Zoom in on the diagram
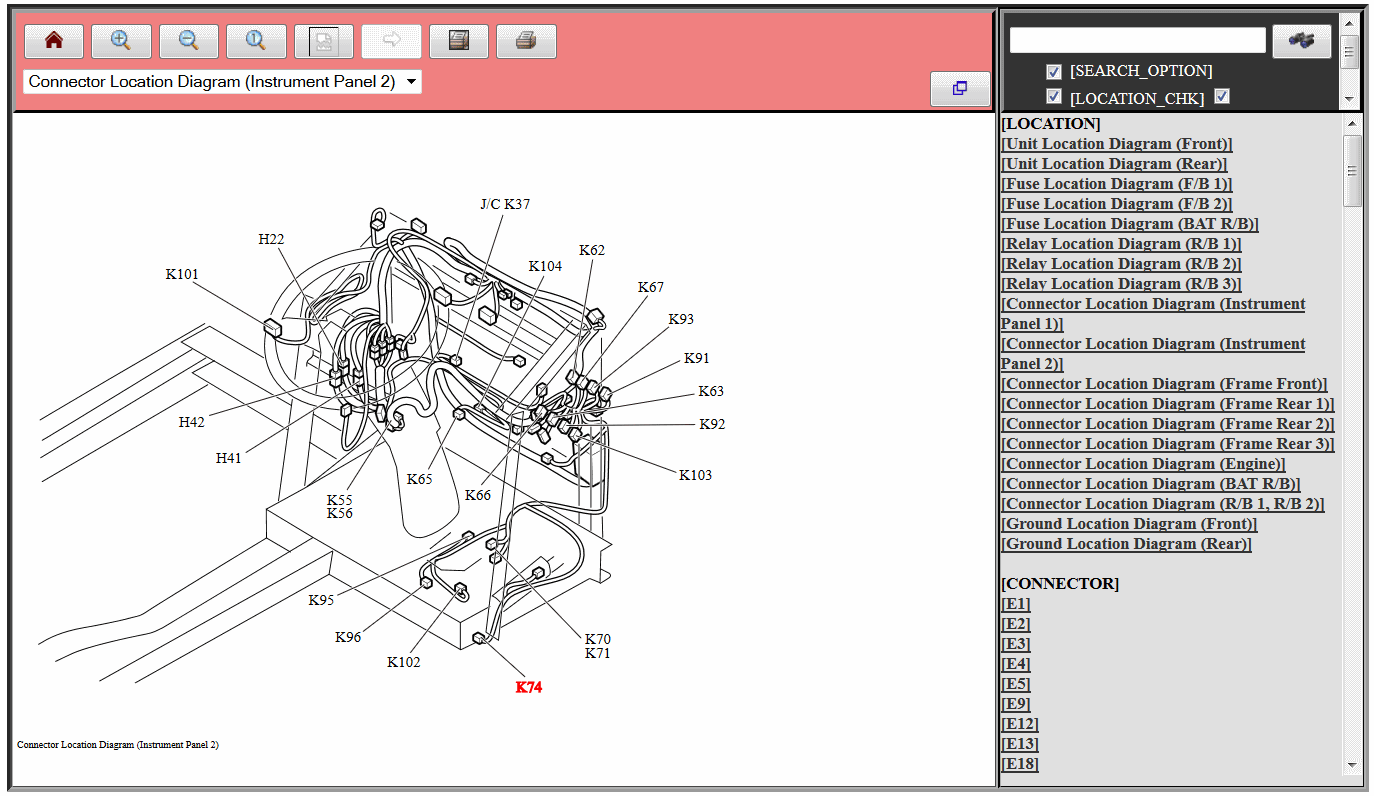Image resolution: width=1374 pixels, height=796 pixels. click(x=121, y=41)
